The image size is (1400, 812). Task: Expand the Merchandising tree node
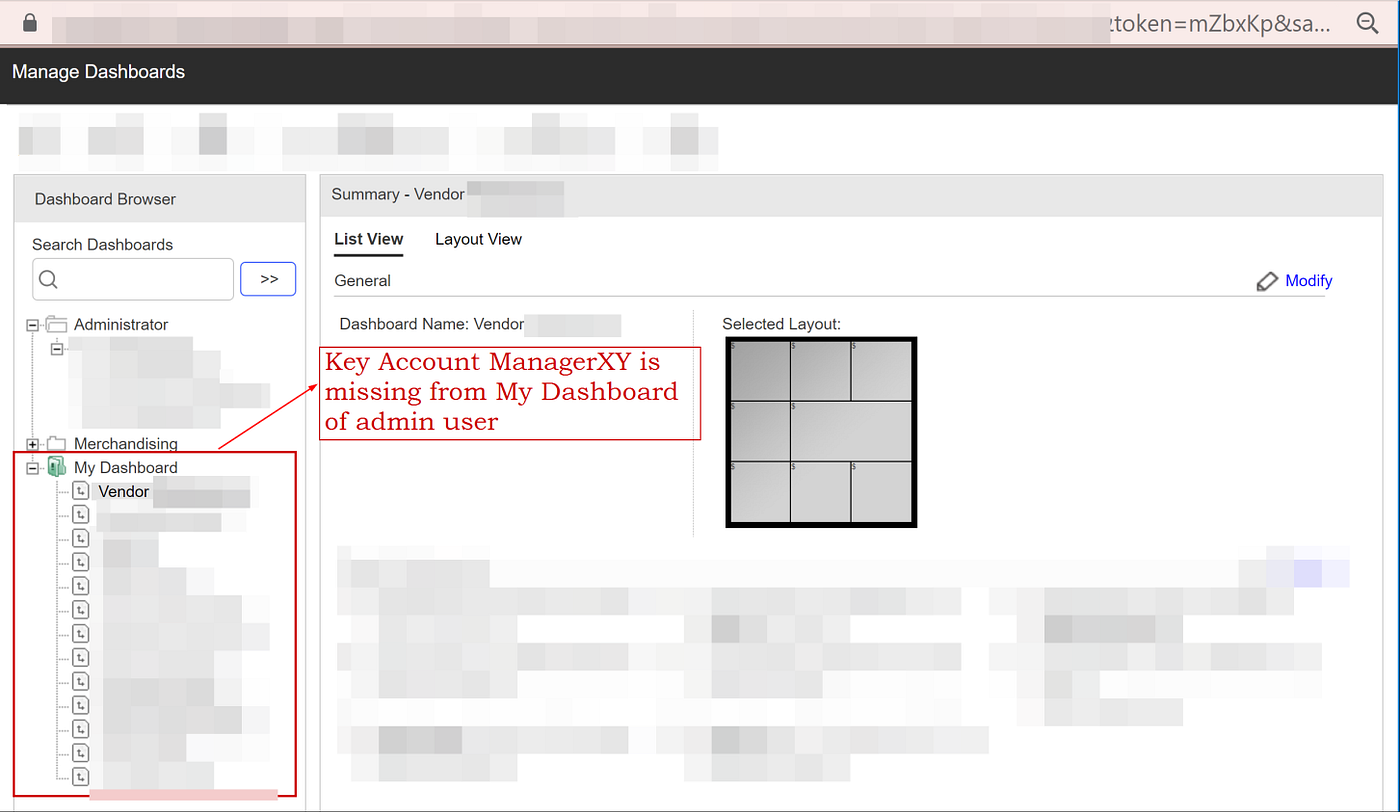coord(33,444)
